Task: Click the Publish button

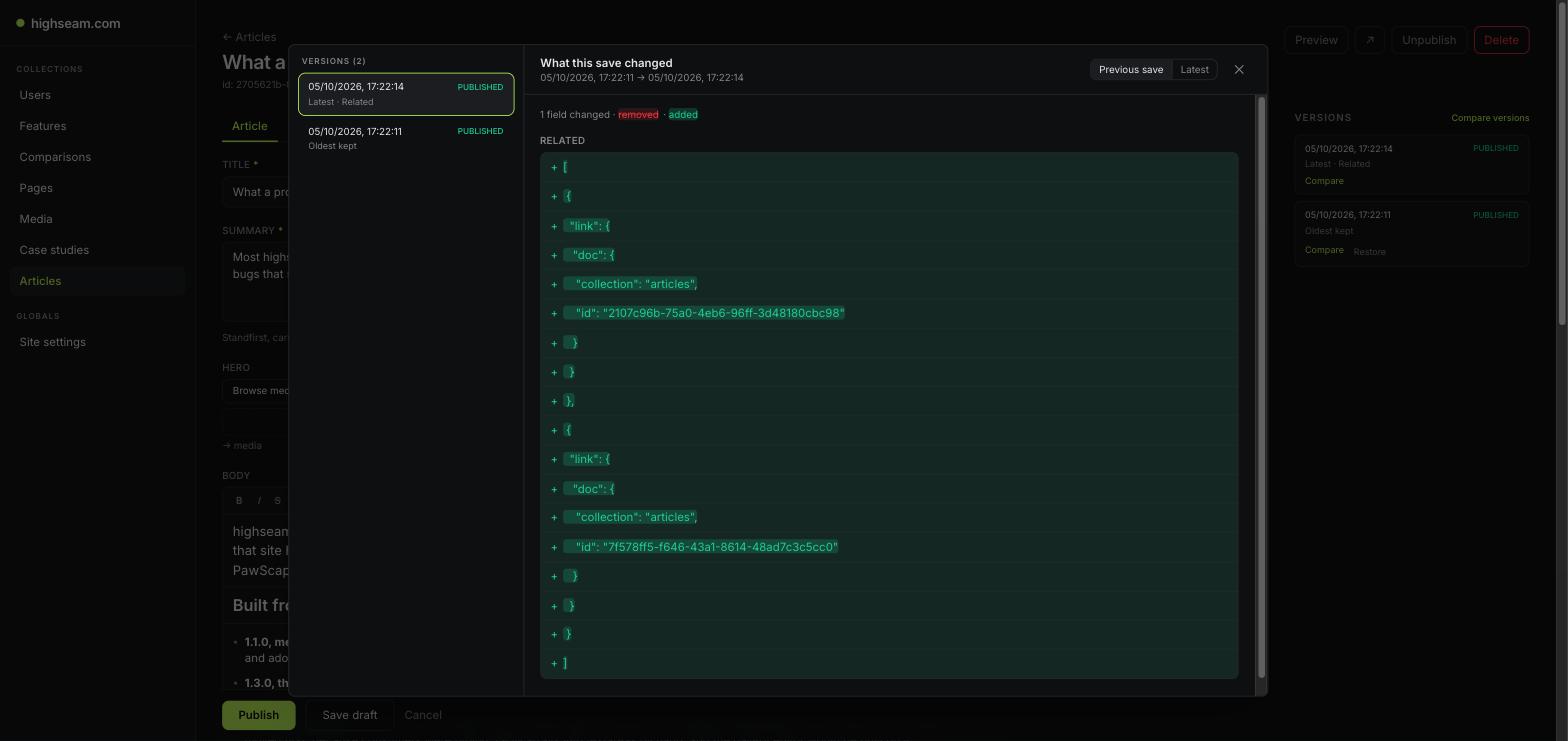Action: coord(258,715)
